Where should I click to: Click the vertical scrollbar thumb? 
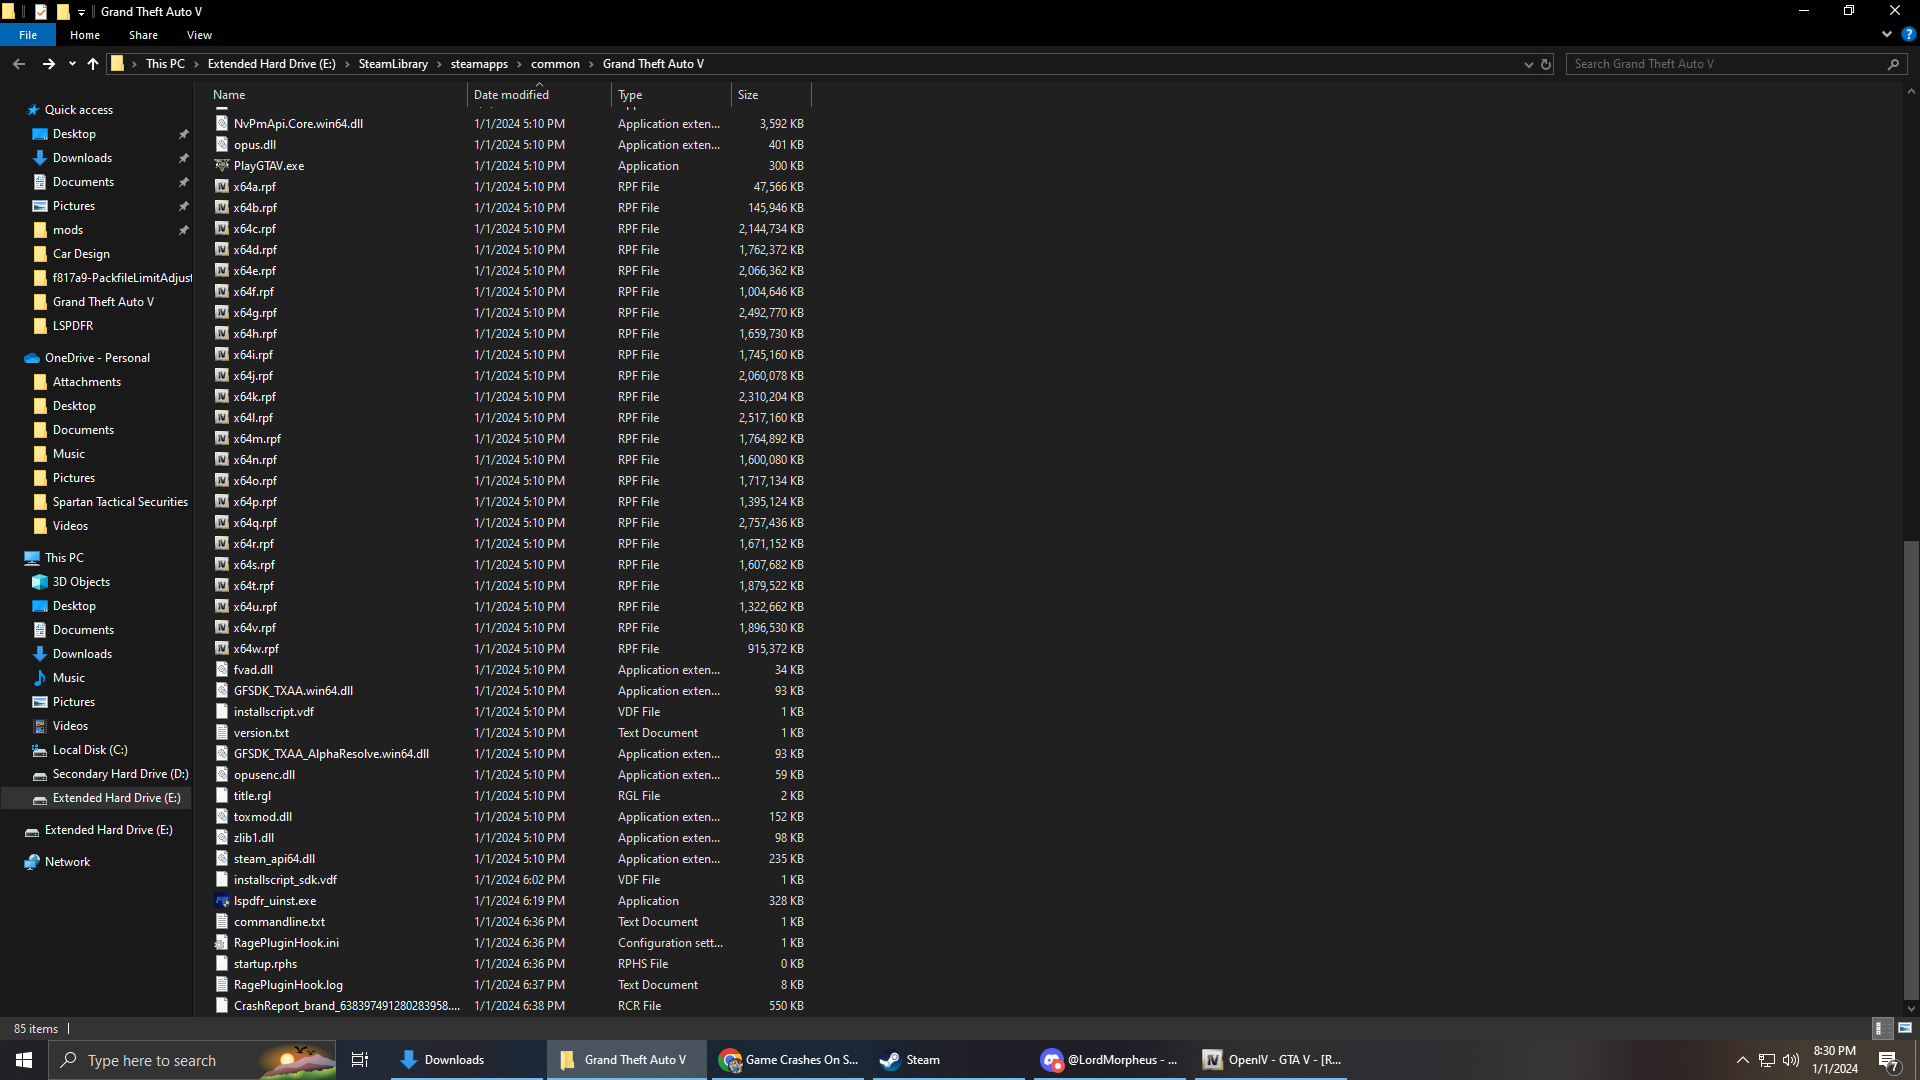tap(1910, 770)
